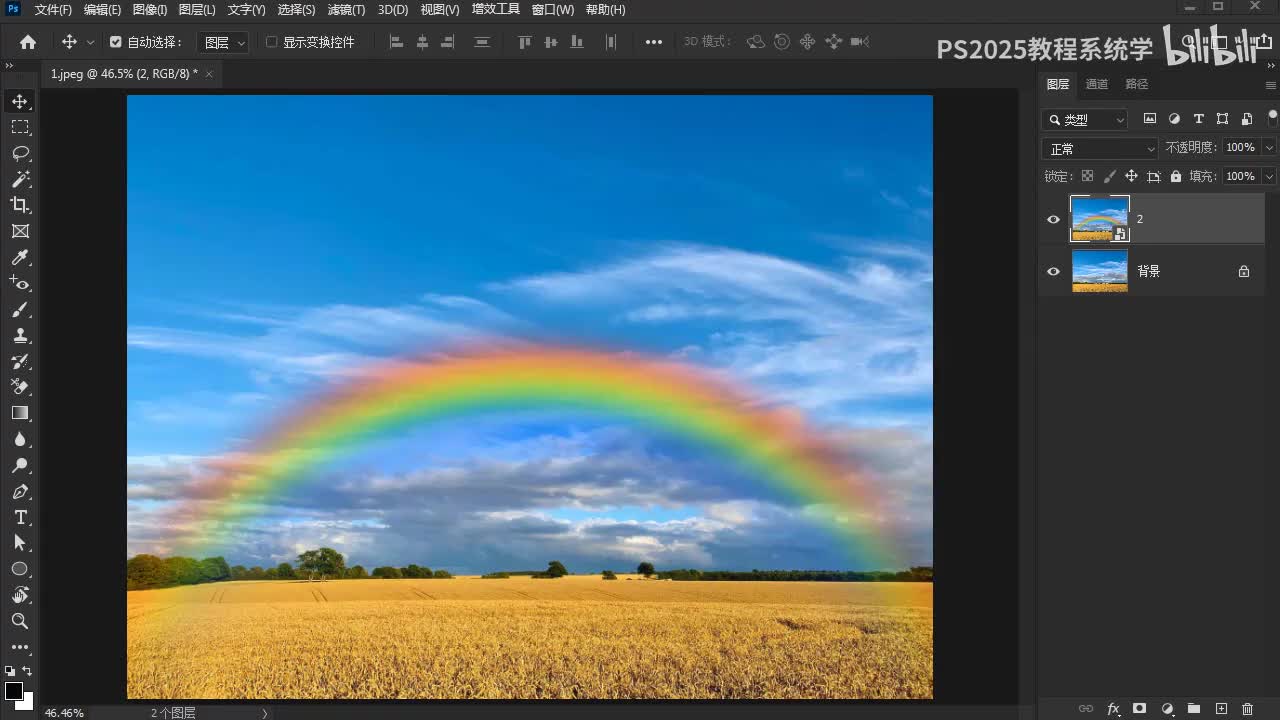Select the Rectangular Marquee tool
This screenshot has width=1280, height=720.
point(20,127)
